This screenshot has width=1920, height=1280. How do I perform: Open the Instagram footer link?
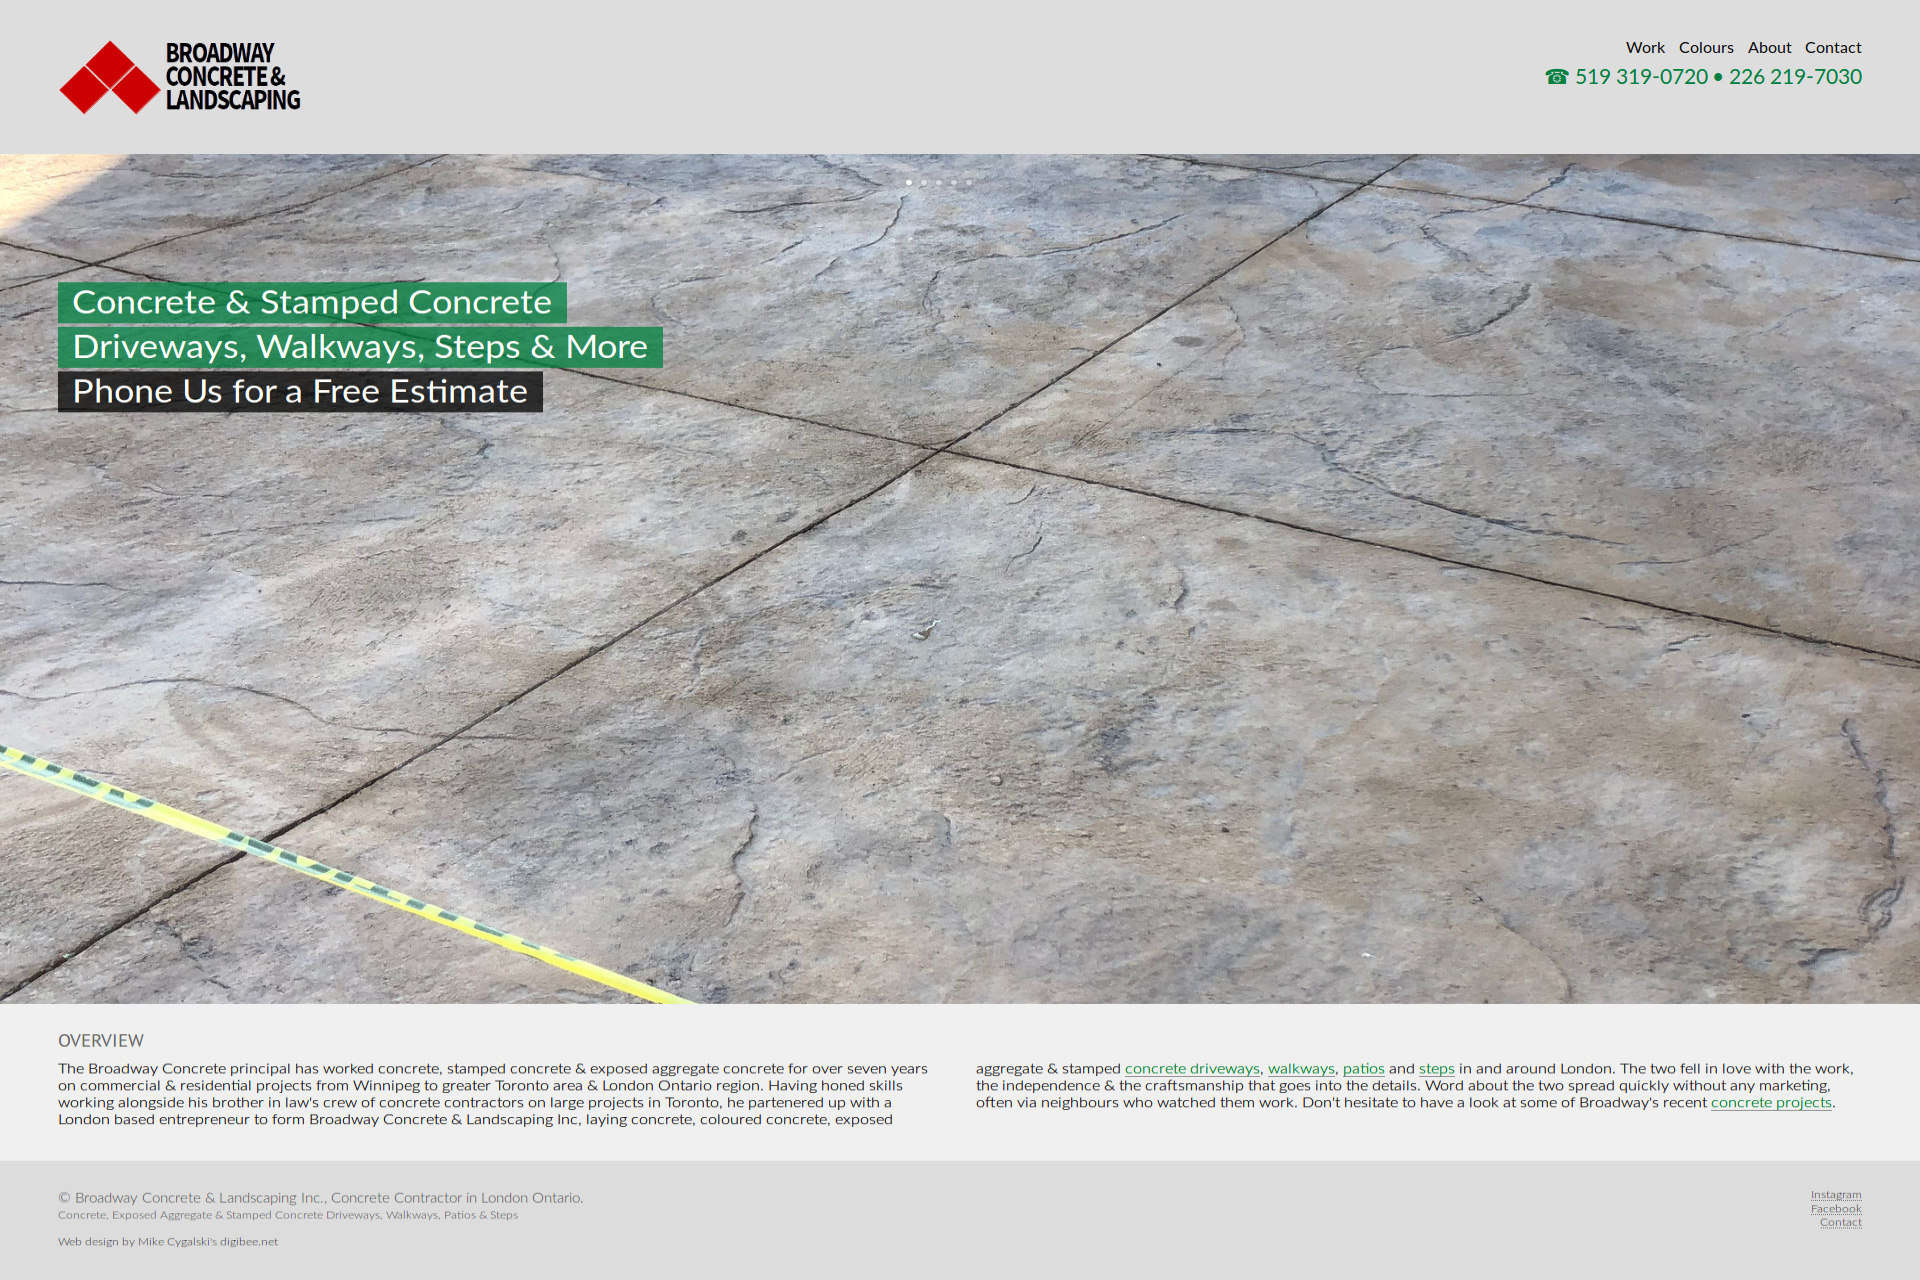[1835, 1194]
